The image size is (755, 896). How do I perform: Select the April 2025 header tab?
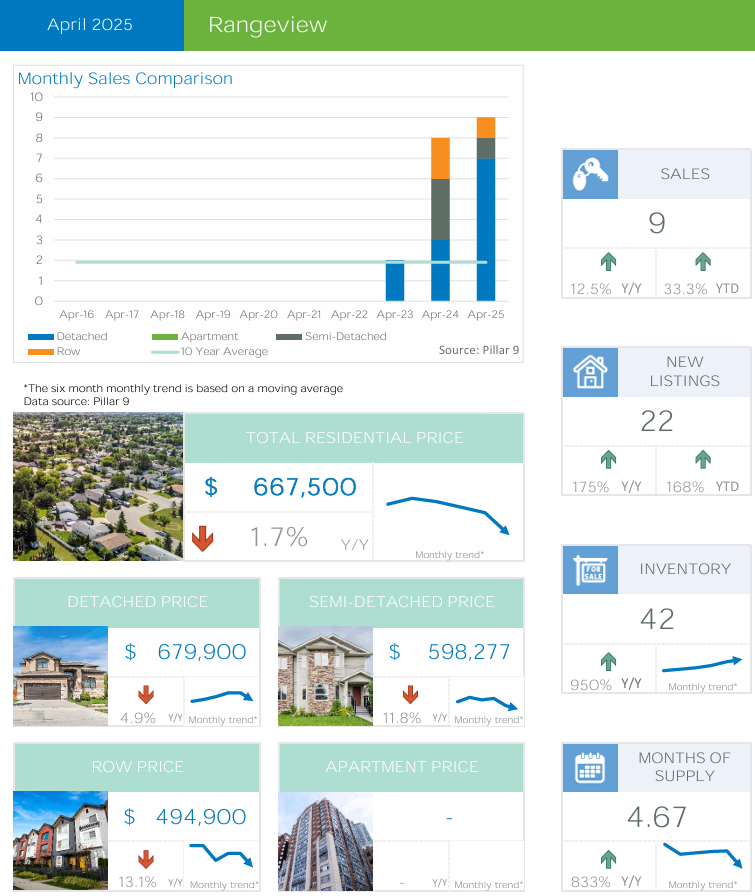(90, 25)
